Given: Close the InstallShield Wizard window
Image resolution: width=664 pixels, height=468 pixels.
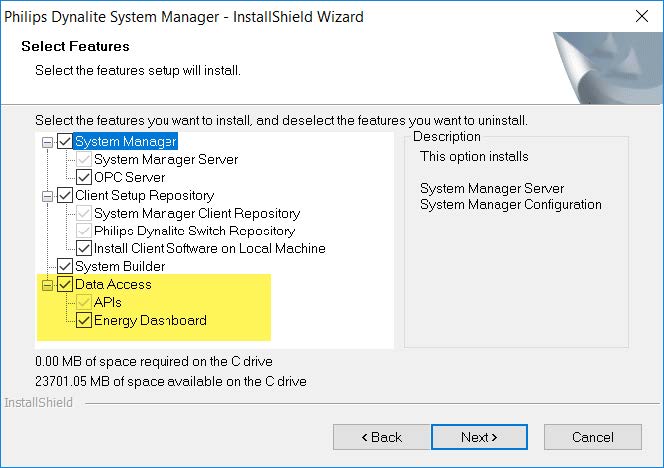Looking at the screenshot, I should coord(642,17).
